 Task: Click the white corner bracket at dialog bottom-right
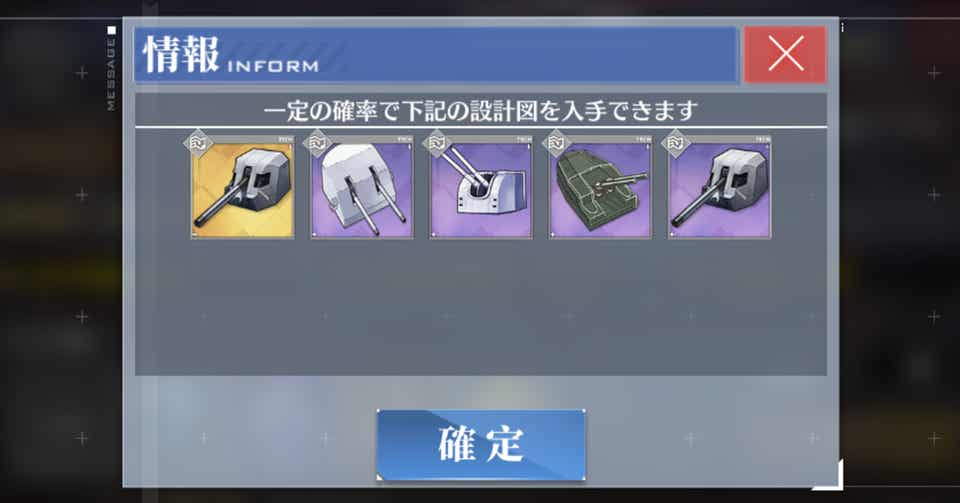[x=828, y=475]
